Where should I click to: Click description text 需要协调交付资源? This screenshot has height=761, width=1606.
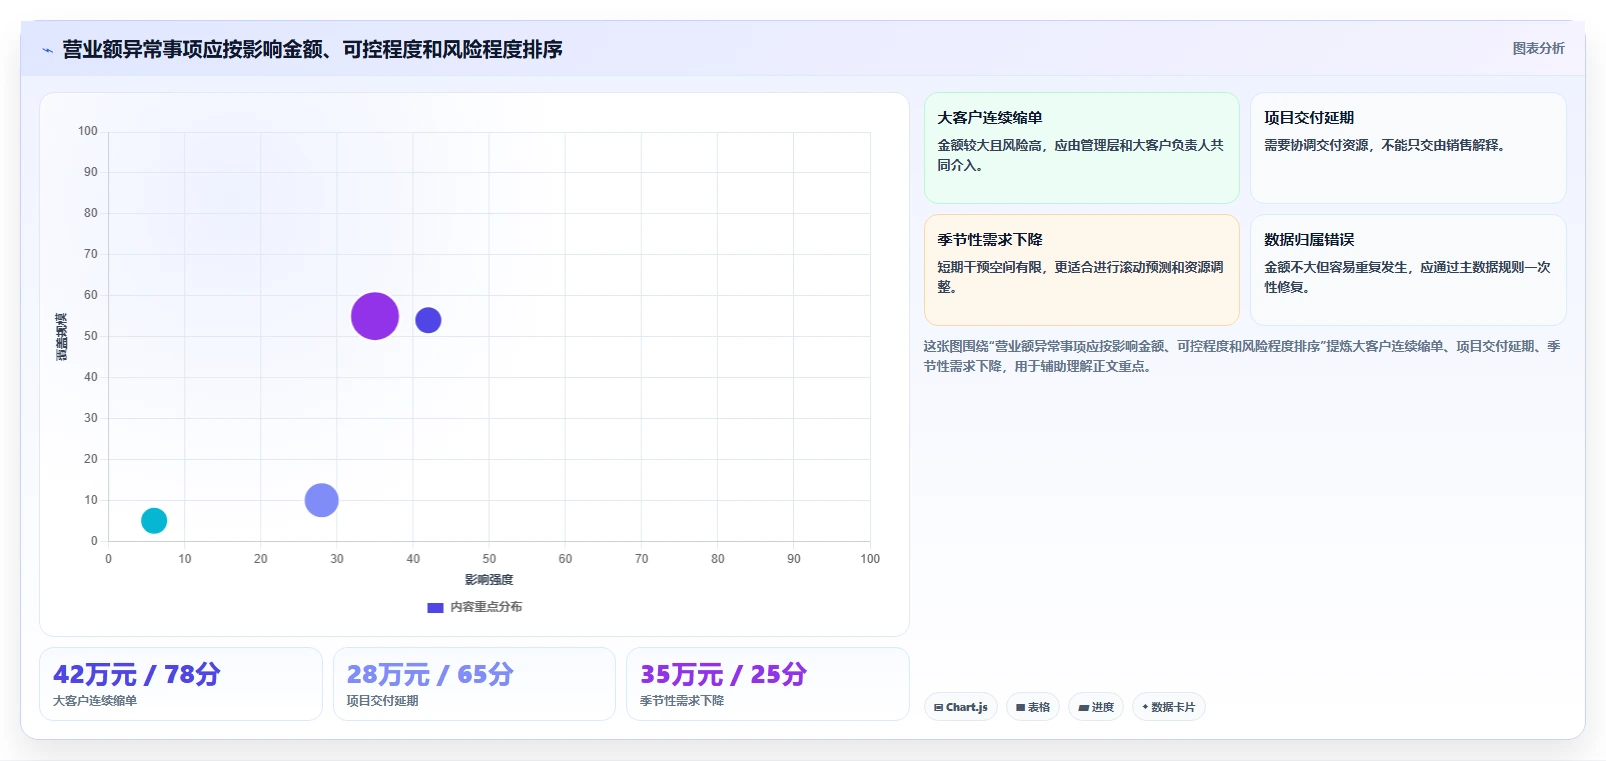[1385, 145]
